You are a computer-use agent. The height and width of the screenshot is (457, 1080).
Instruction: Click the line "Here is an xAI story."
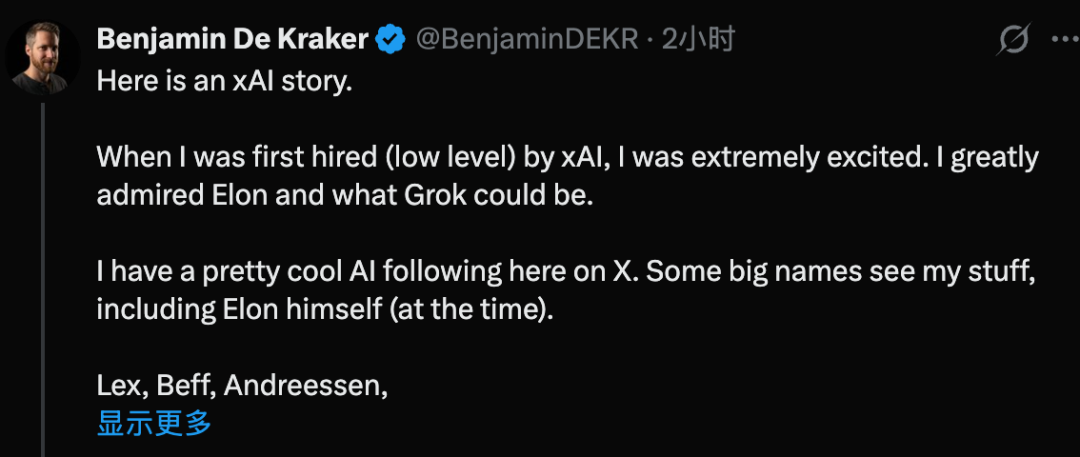[x=224, y=82]
